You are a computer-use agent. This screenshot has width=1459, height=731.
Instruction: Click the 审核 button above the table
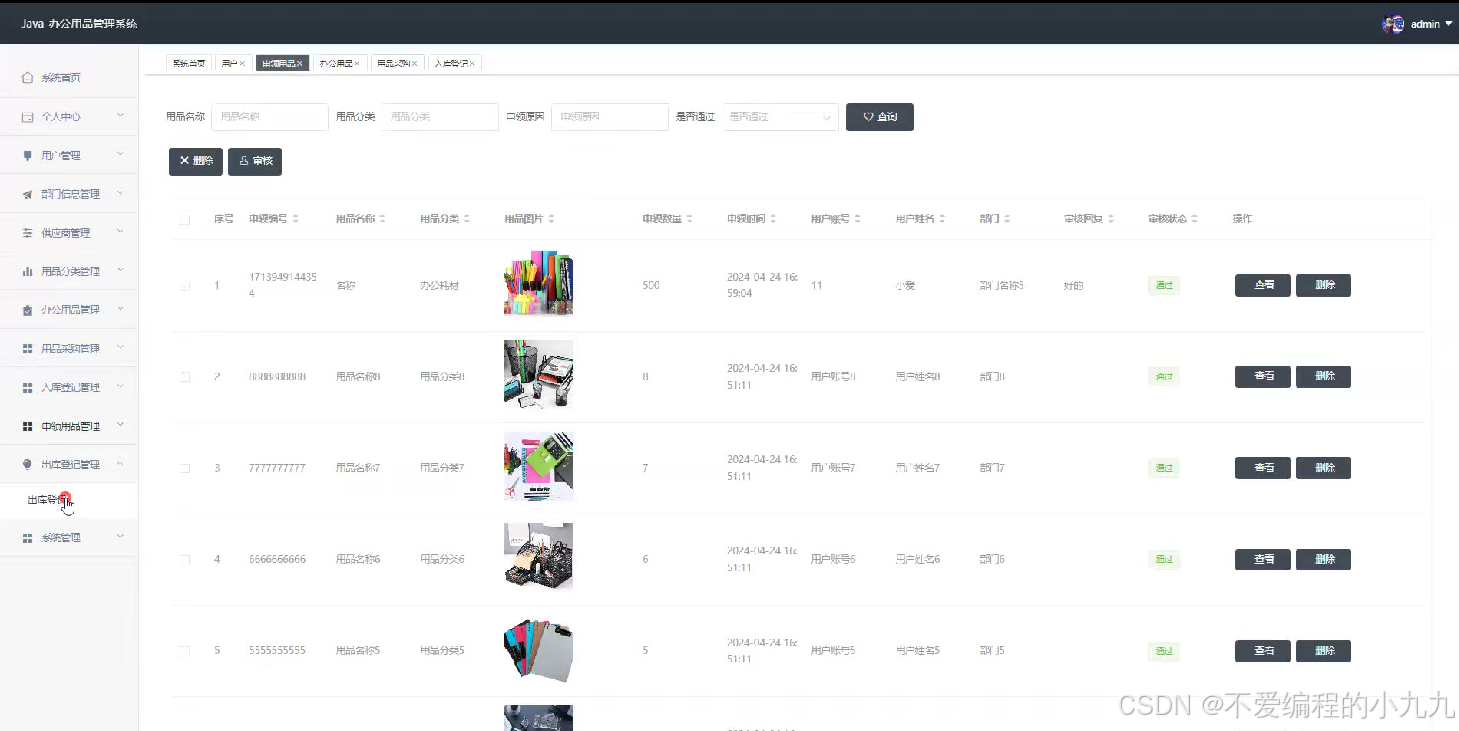coord(255,161)
